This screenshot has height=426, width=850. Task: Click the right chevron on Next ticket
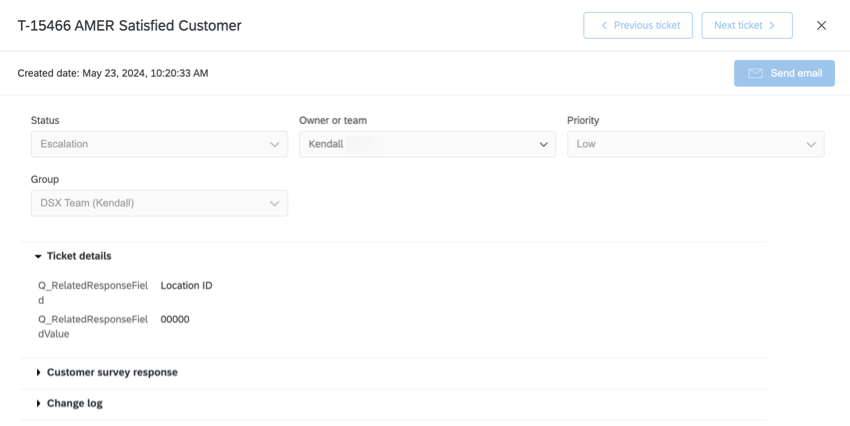772,26
